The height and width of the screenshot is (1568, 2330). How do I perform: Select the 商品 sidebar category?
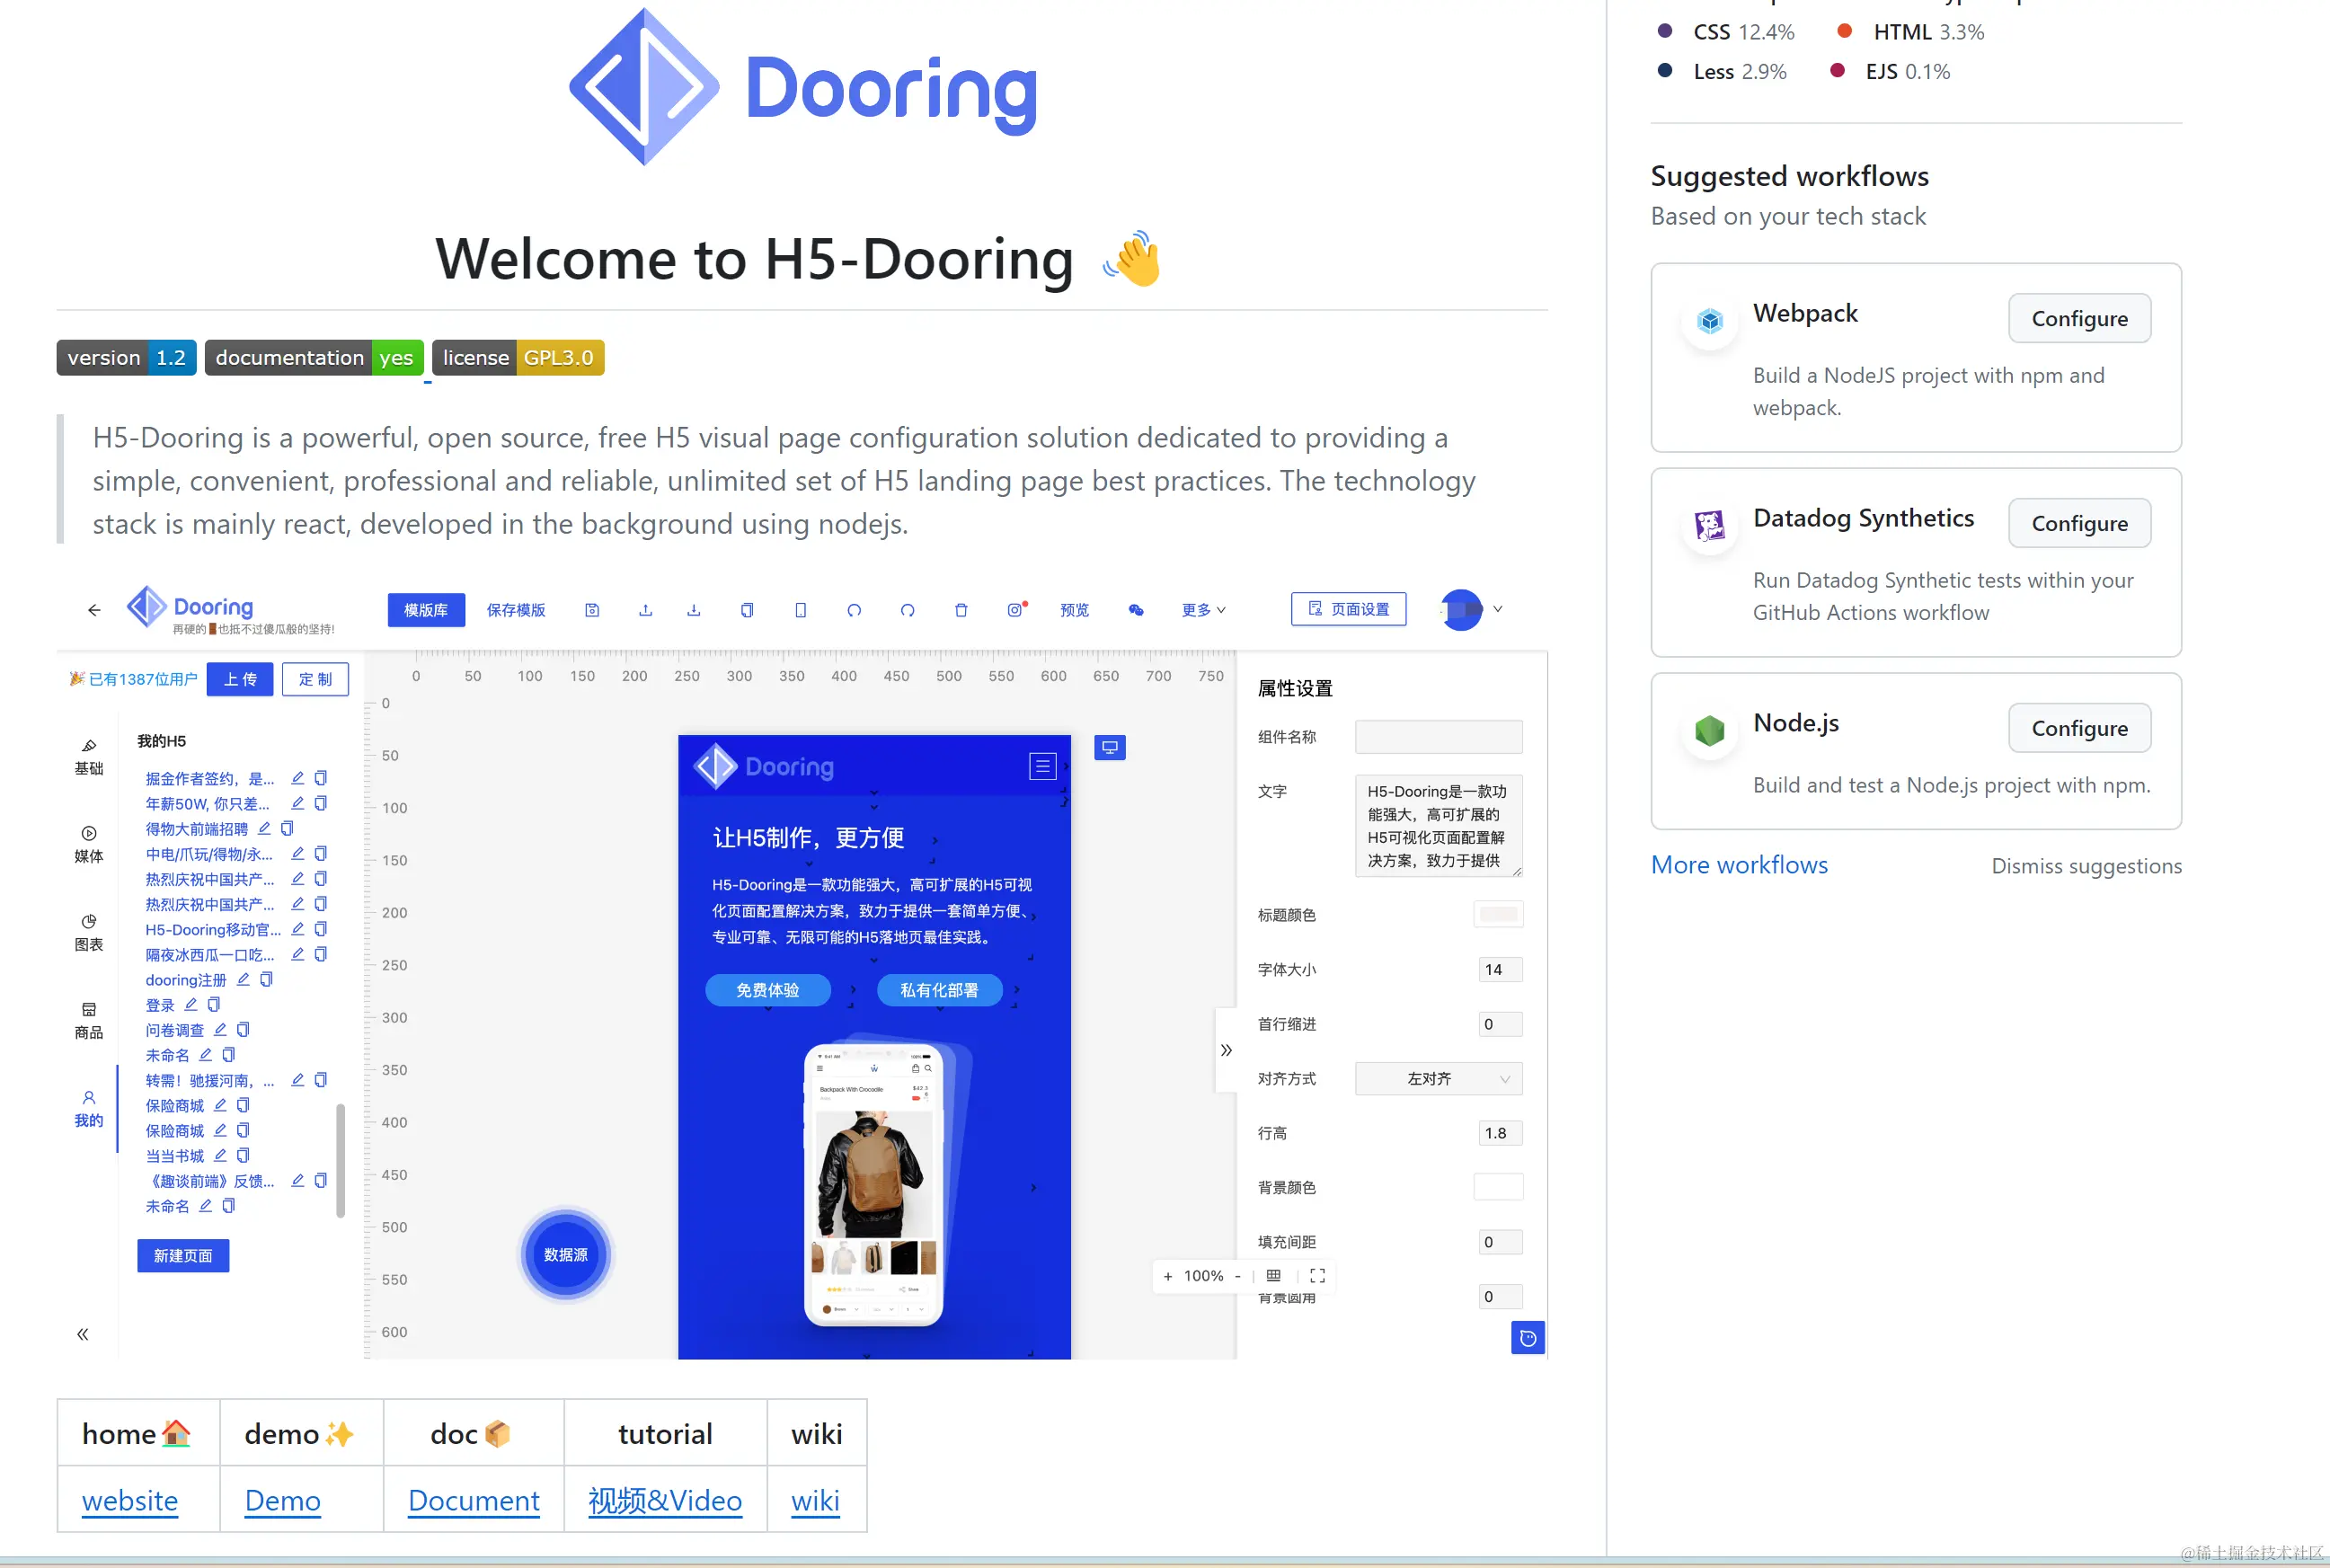89,1021
